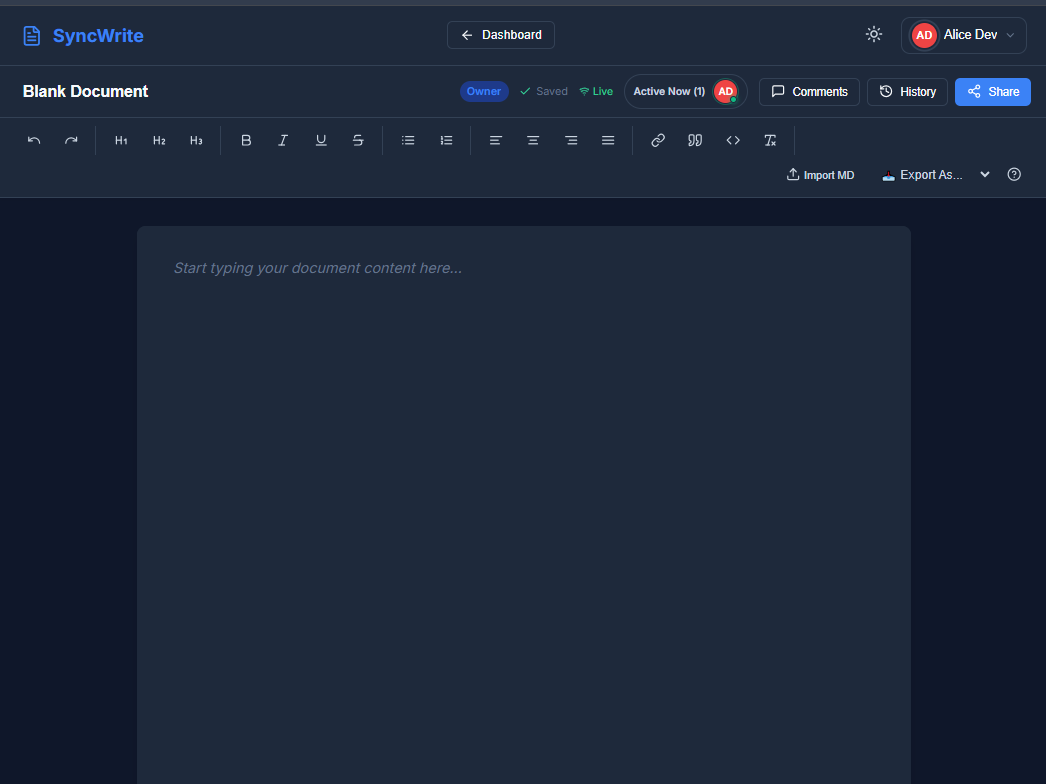Click the AD avatar in header

point(924,35)
